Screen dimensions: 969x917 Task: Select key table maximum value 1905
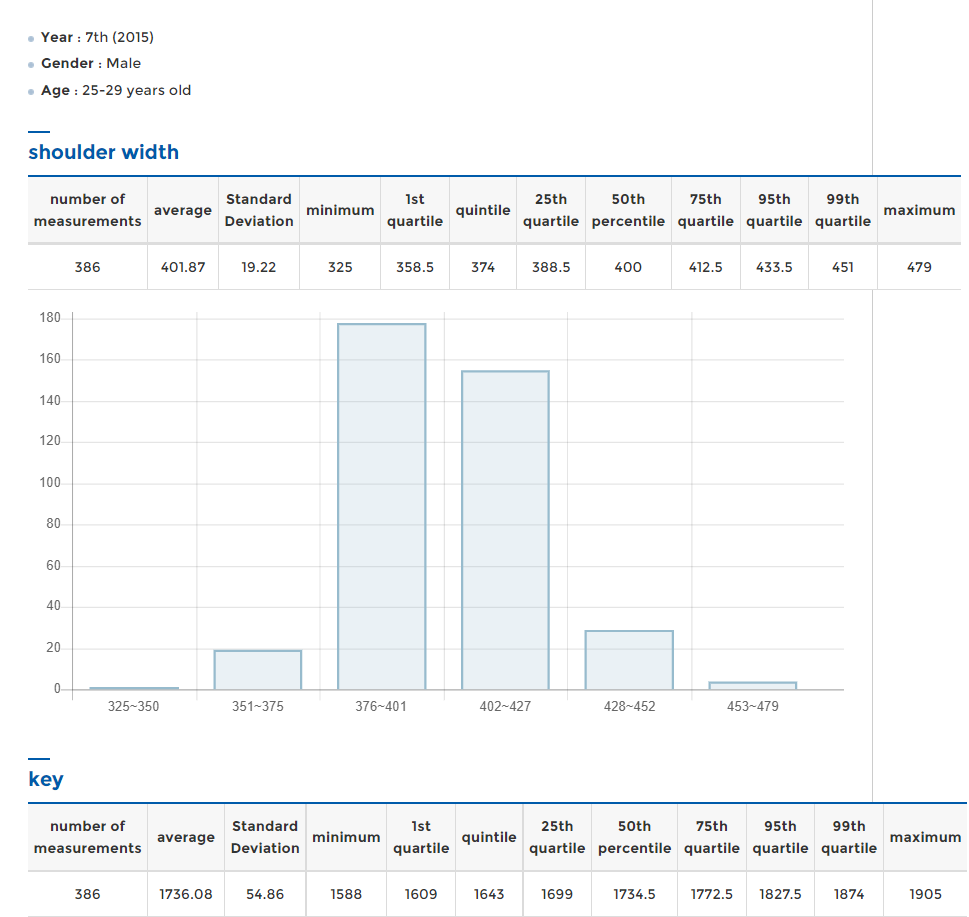(x=925, y=894)
